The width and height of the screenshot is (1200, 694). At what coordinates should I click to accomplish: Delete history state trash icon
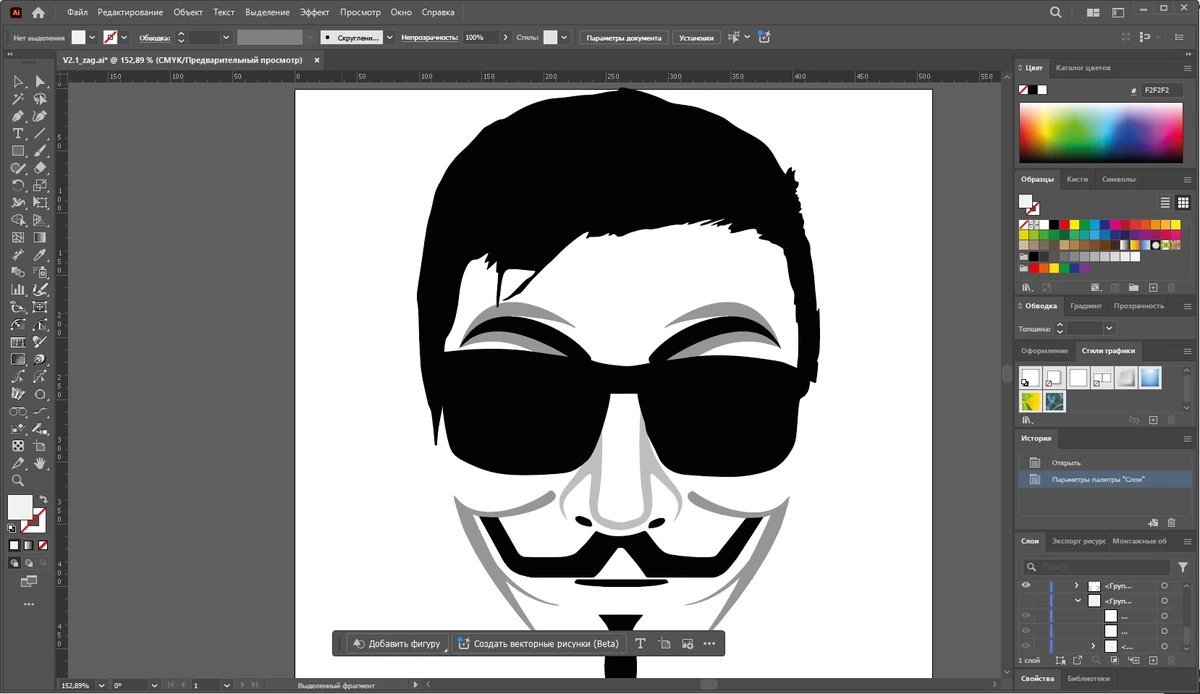point(1171,521)
